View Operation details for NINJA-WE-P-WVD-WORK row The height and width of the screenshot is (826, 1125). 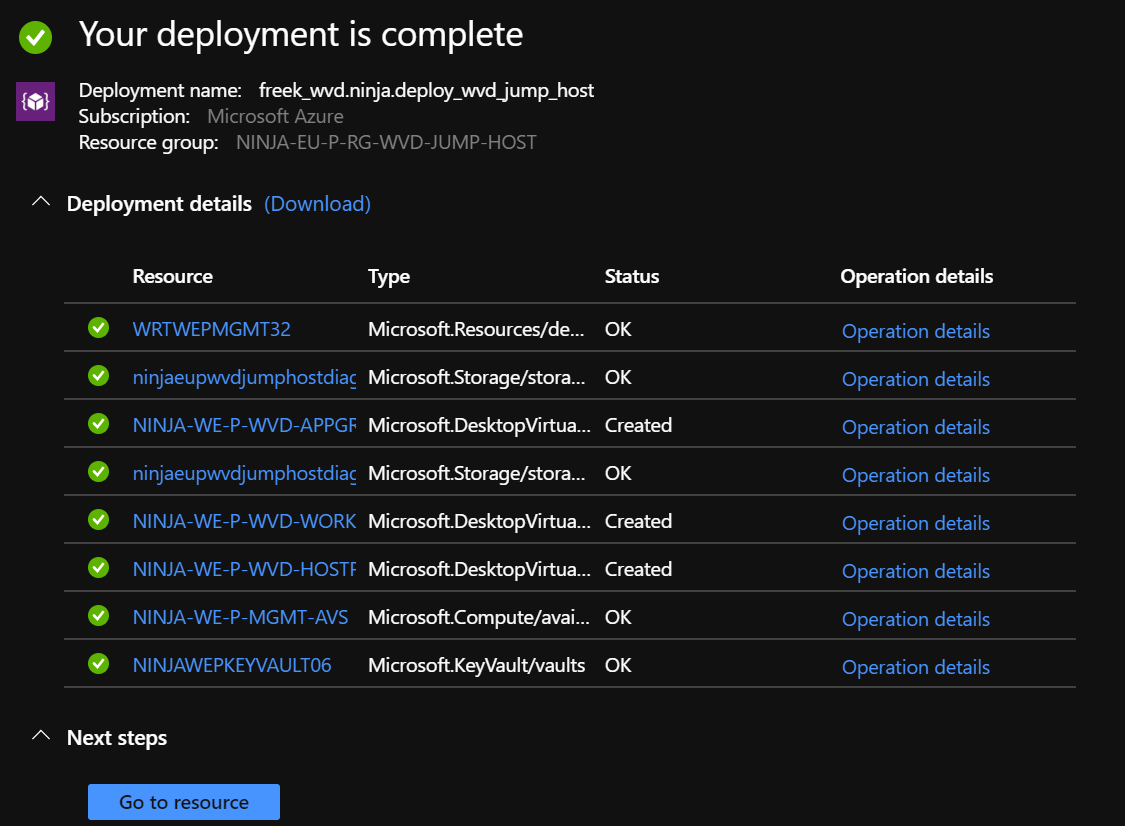tap(915, 524)
